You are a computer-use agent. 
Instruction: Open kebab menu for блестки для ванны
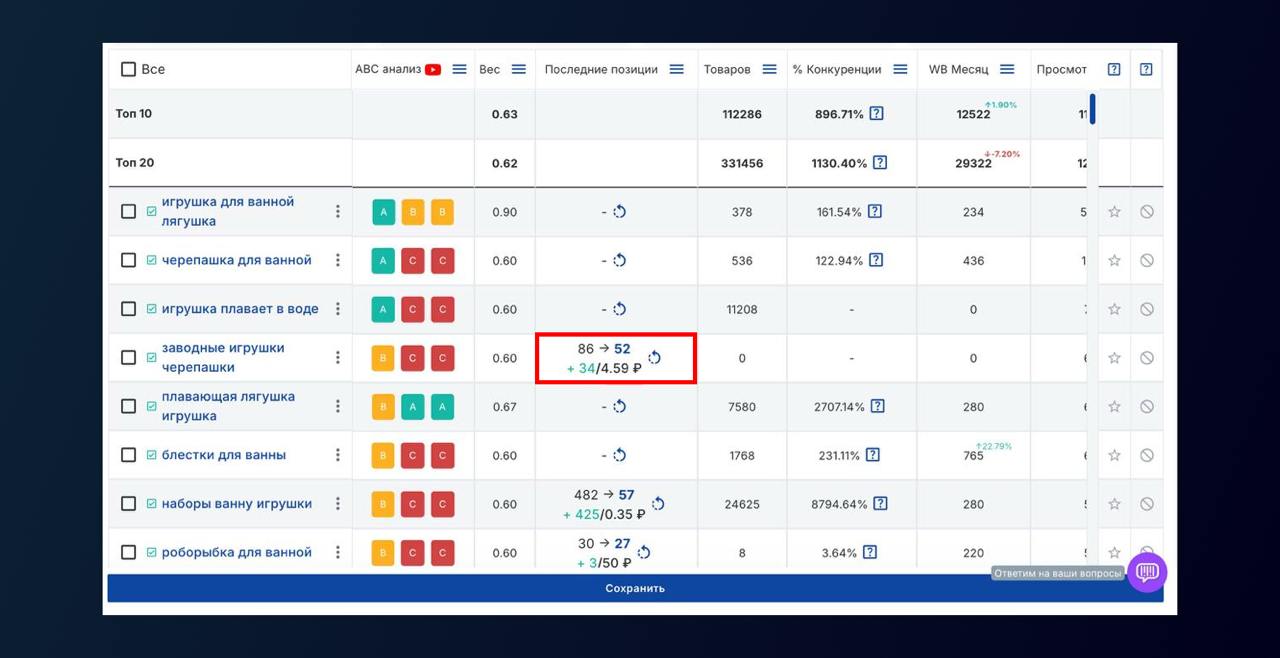pyautogui.click(x=338, y=455)
